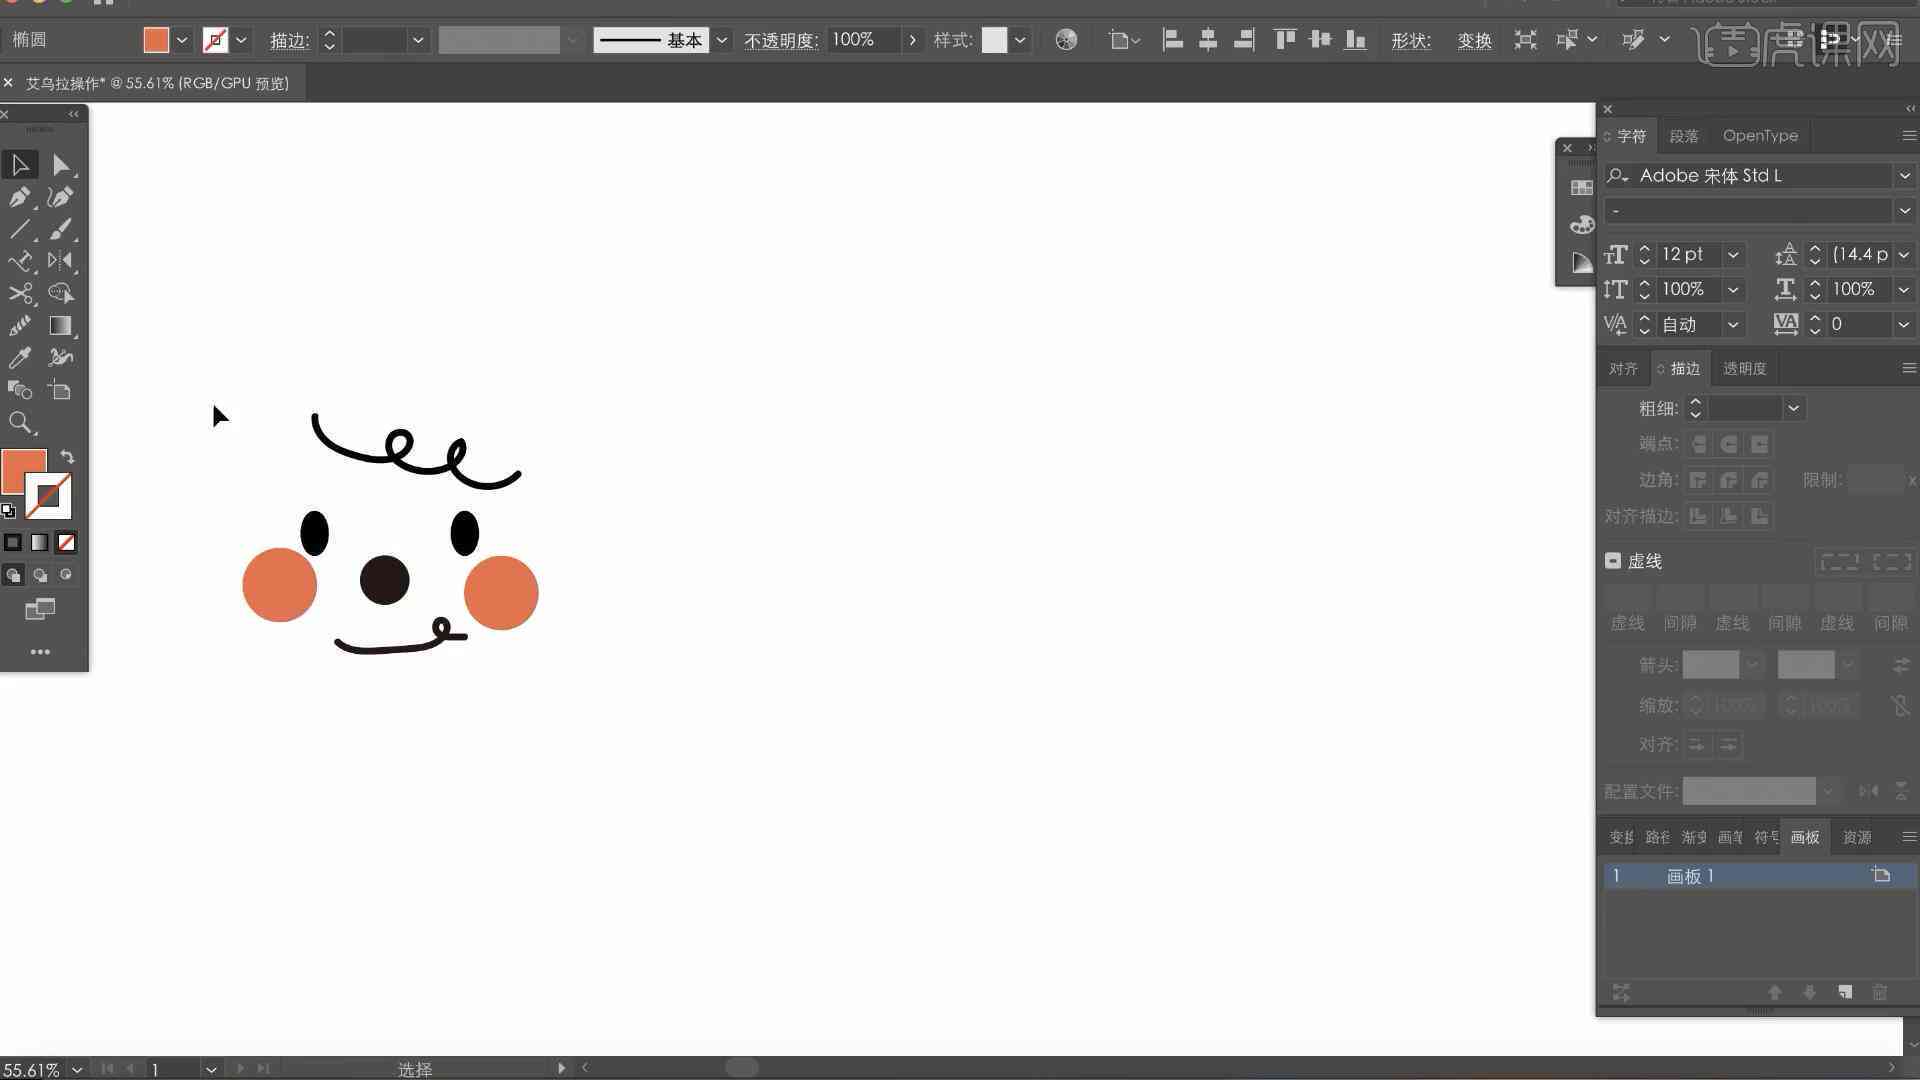Viewport: 1920px width, 1080px height.
Task: Choose Draw Inside mode
Action: pyautogui.click(x=66, y=575)
